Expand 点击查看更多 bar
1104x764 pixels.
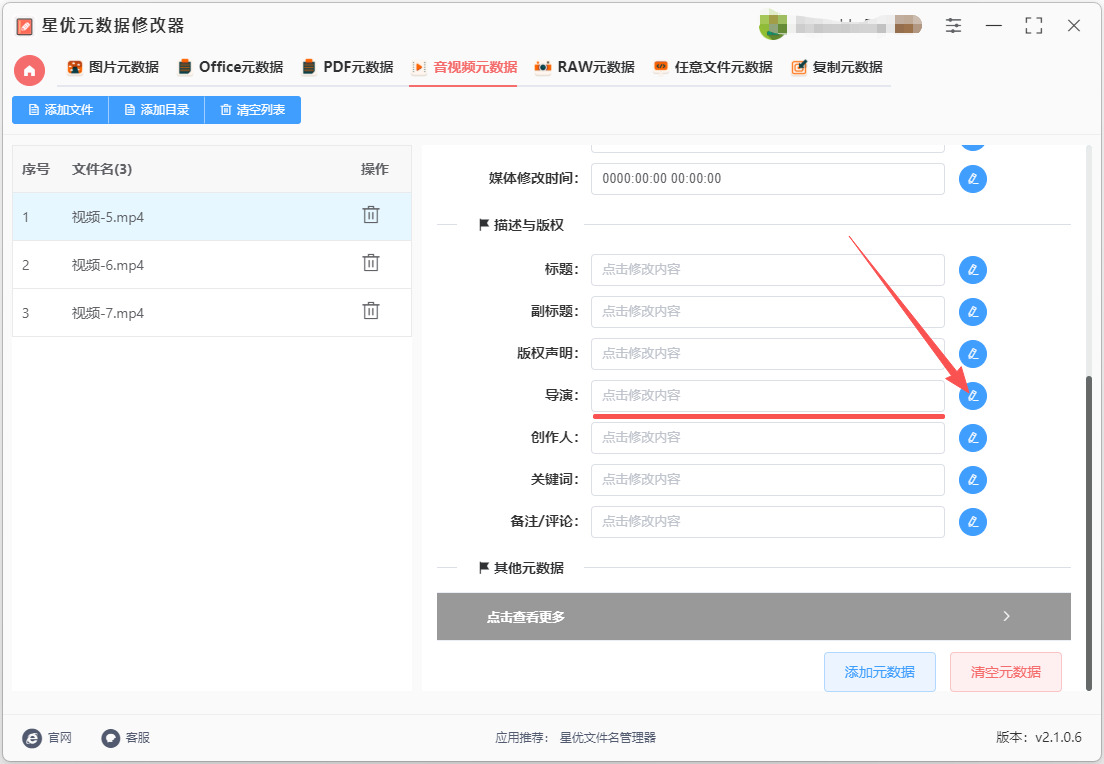pos(753,616)
